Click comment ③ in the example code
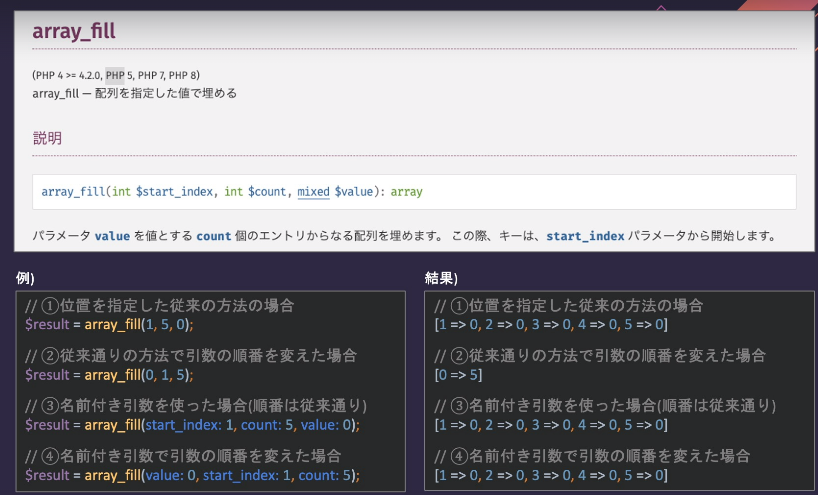Screen dimensions: 818x495 click(x=196, y=406)
